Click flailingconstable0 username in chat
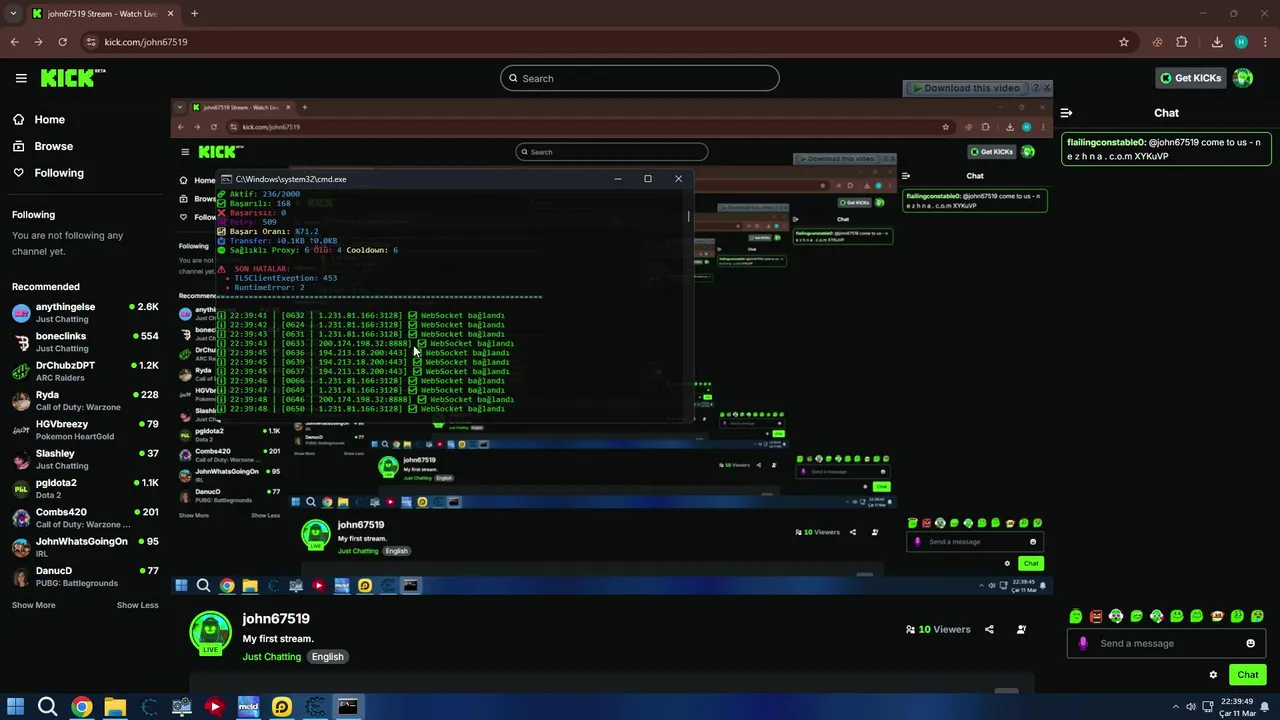The height and width of the screenshot is (720, 1280). coord(1106,143)
